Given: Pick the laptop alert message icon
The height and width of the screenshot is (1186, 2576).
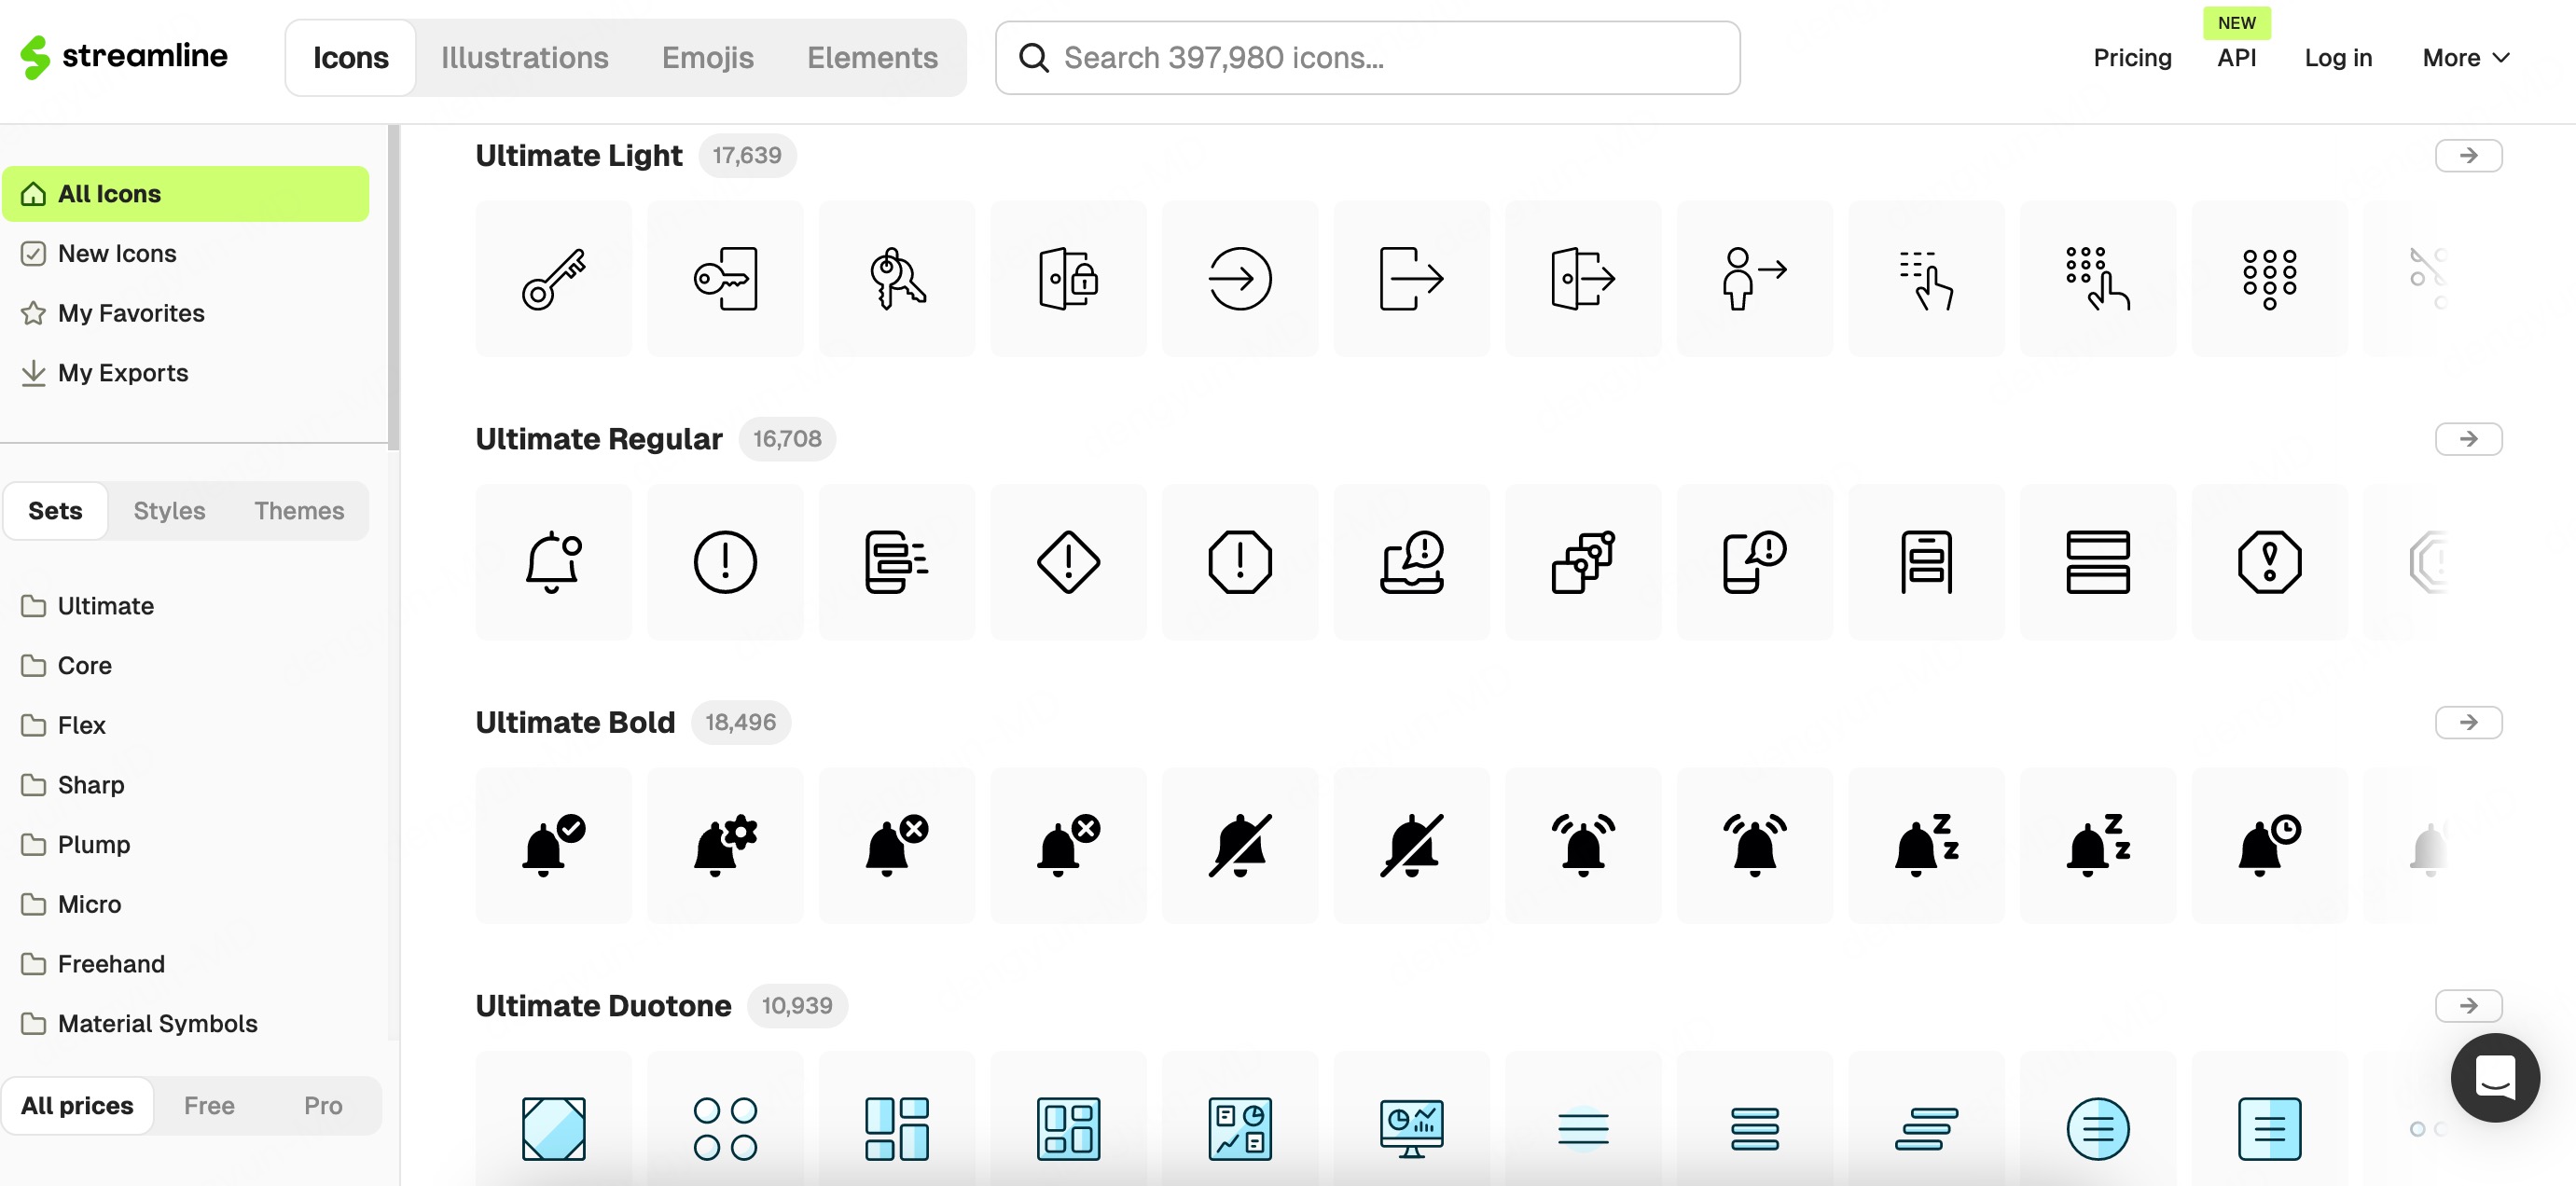Looking at the screenshot, I should coord(1412,562).
